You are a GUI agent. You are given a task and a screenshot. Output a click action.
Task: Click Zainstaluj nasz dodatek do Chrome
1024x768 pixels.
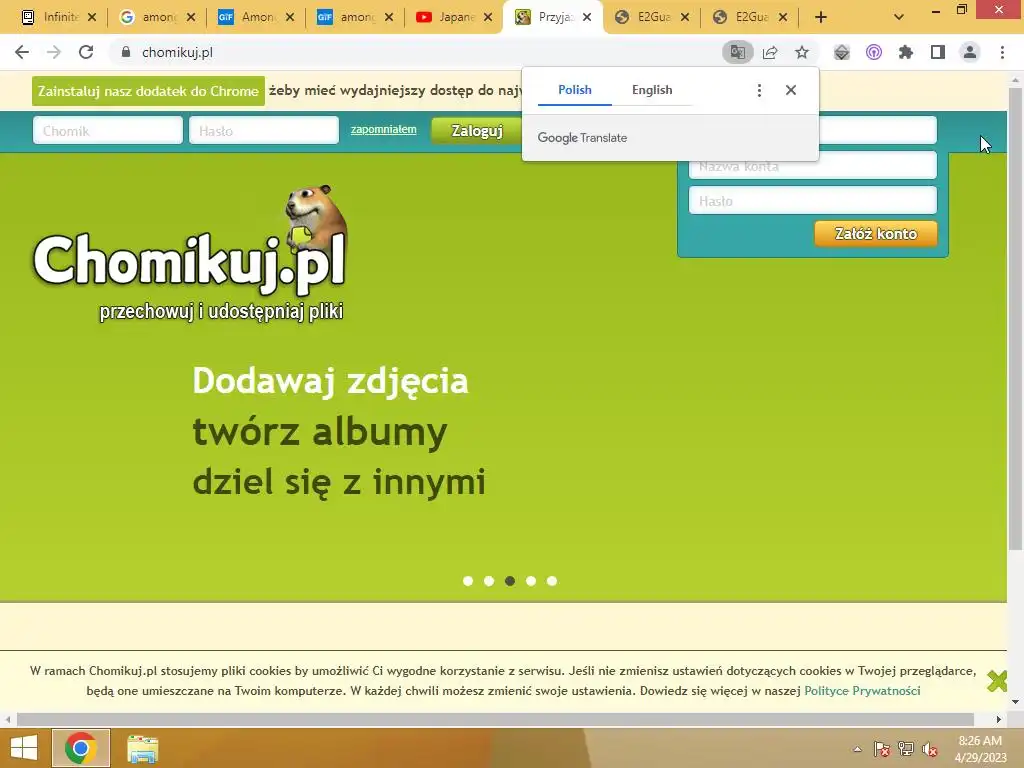pos(148,91)
